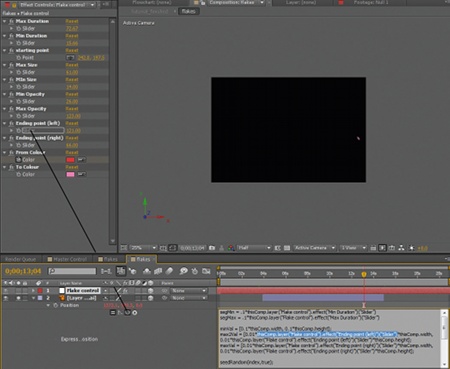The image size is (450, 369).
Task: Click the Draft 3D icon in the timeline
Action: 133,271
